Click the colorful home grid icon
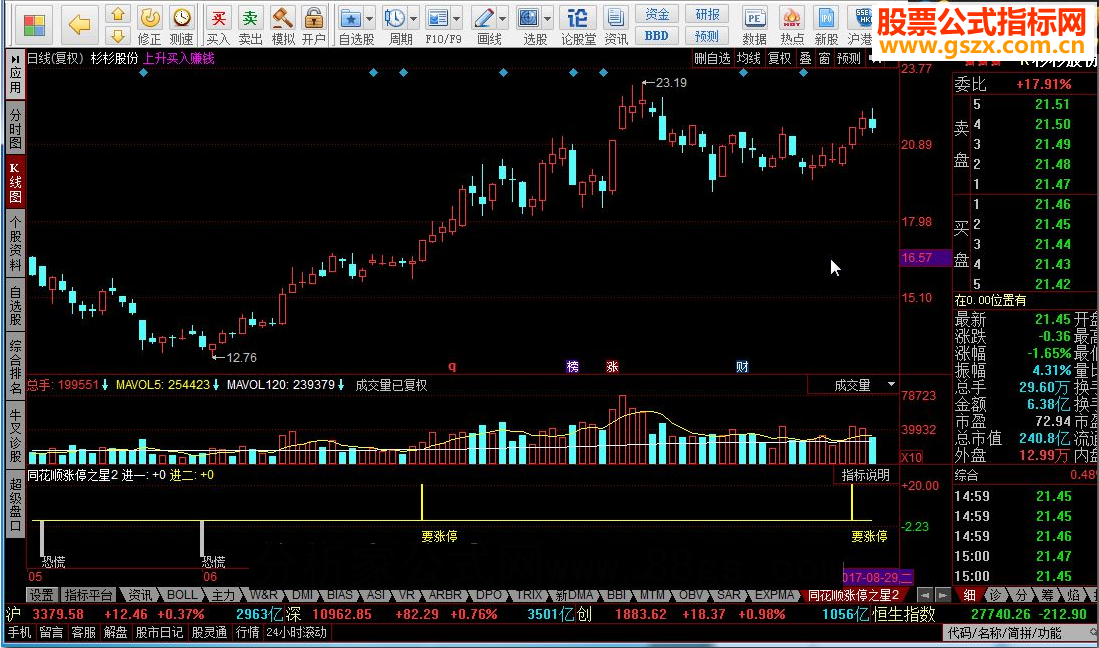The image size is (1099, 648). [34, 25]
